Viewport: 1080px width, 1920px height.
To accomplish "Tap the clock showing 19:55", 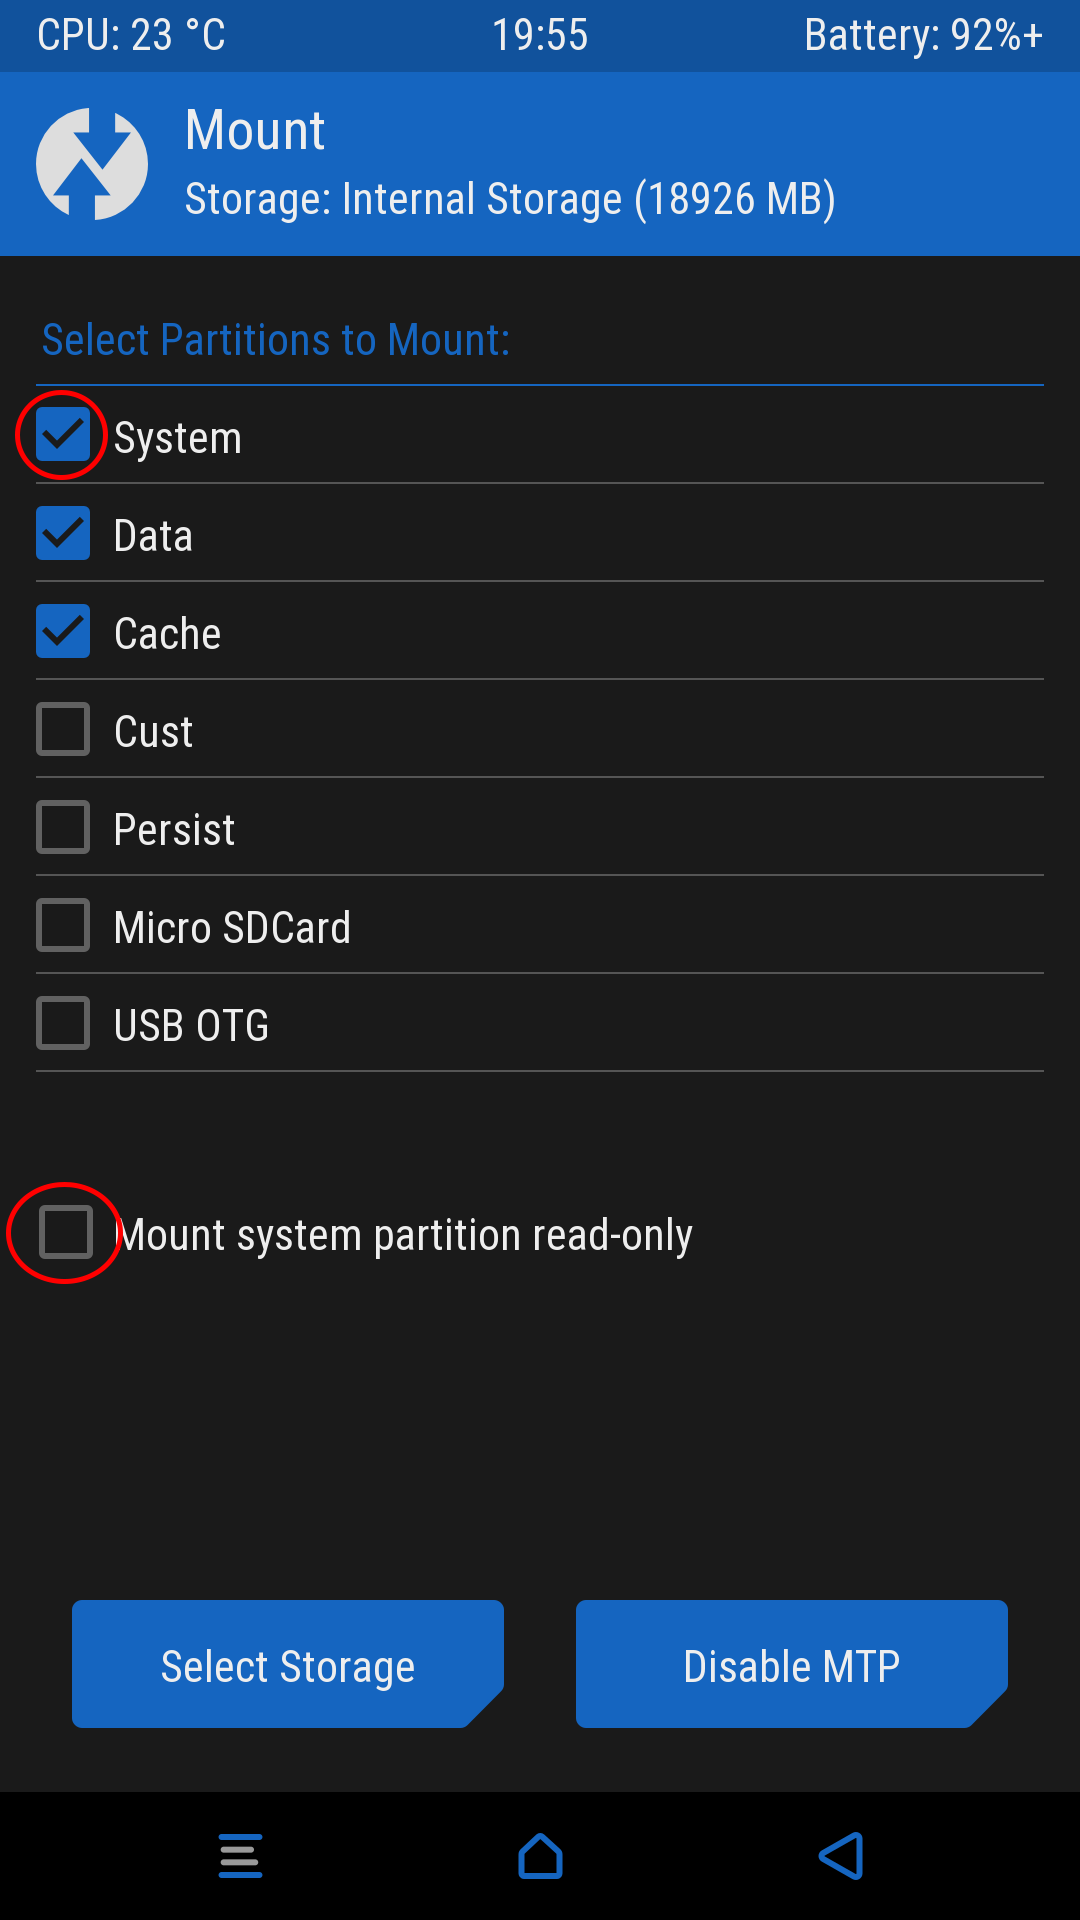I will pyautogui.click(x=540, y=36).
